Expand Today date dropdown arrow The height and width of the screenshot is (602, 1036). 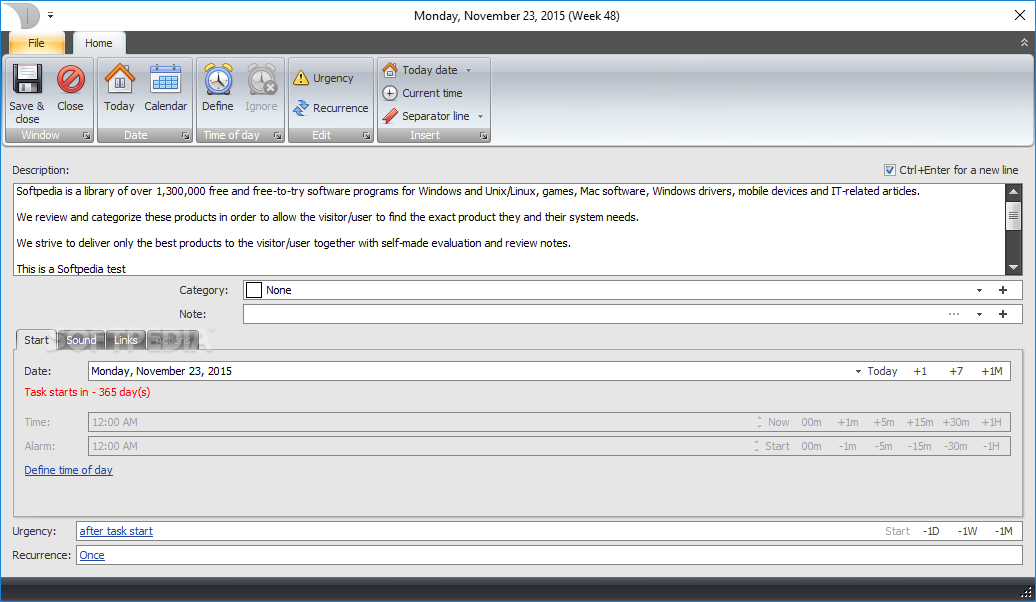[468, 70]
